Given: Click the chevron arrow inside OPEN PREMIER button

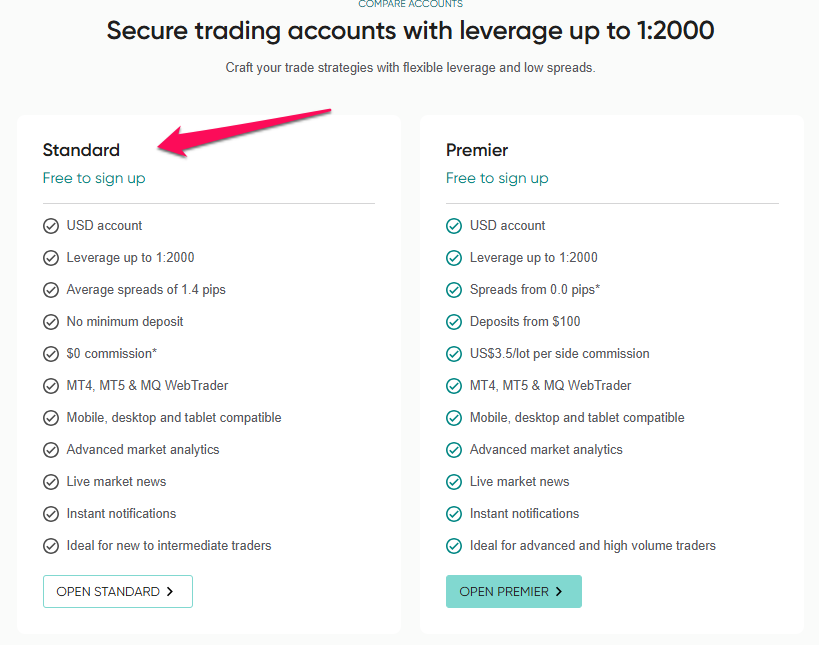Looking at the screenshot, I should 559,591.
